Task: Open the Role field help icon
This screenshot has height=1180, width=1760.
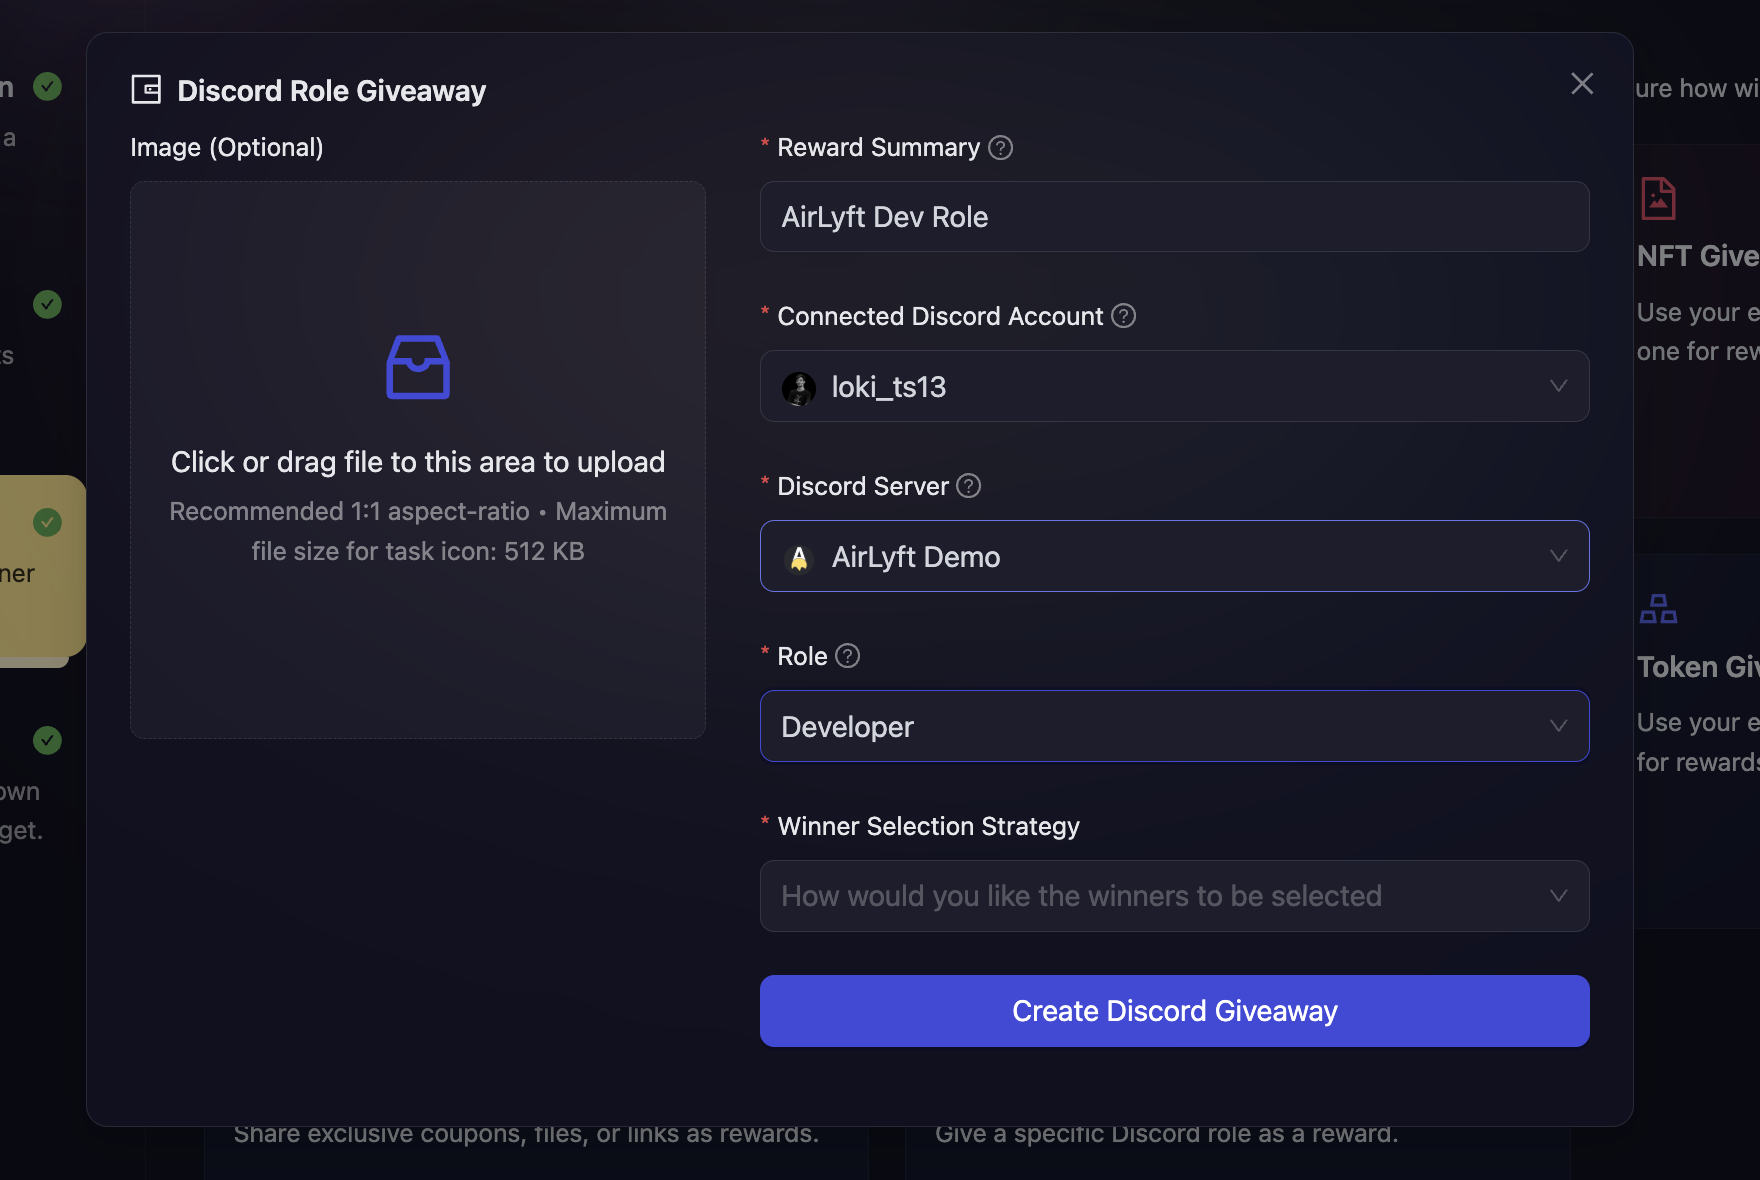Action: (x=847, y=656)
